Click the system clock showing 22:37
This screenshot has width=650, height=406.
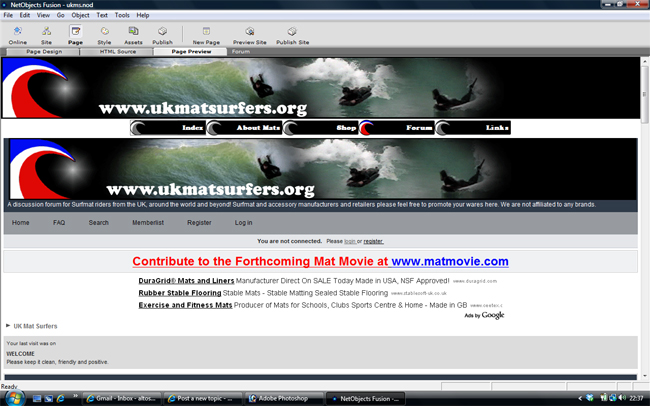(x=636, y=398)
